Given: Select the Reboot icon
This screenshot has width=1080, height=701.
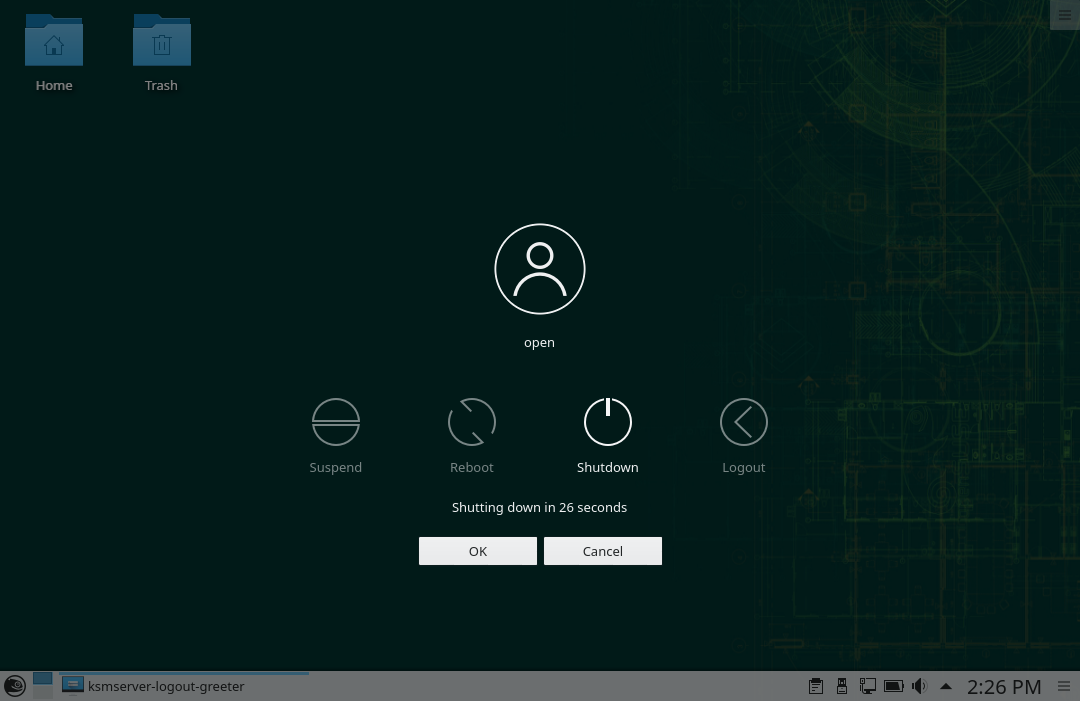Looking at the screenshot, I should point(472,422).
